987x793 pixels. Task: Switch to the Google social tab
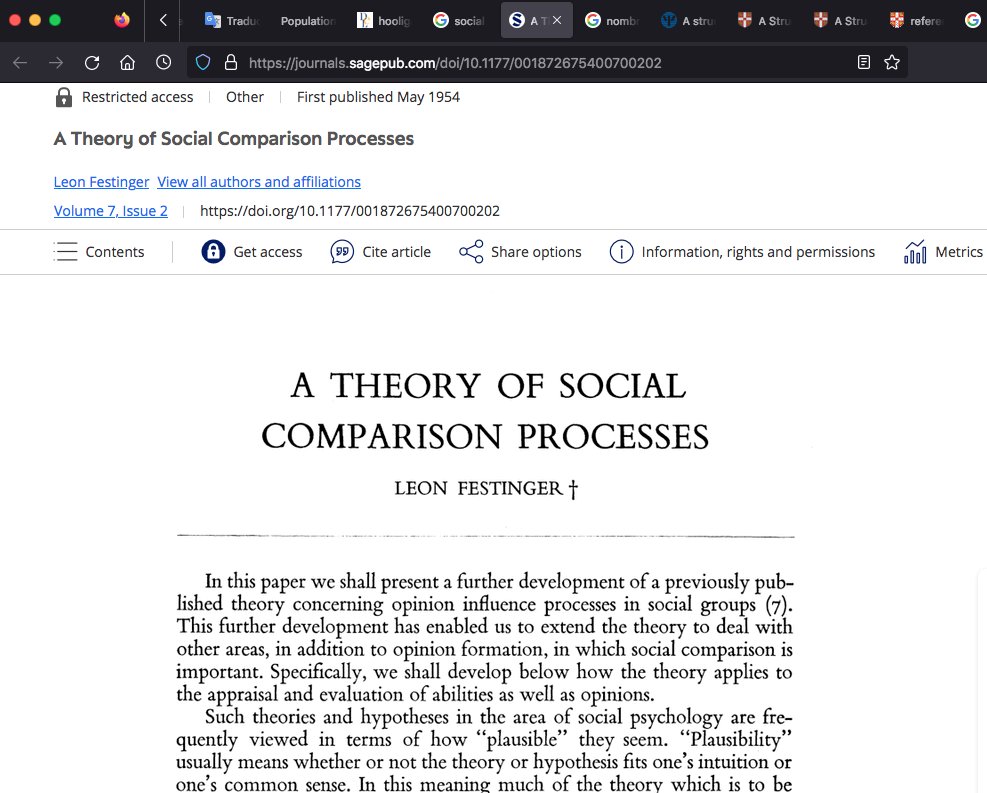(x=460, y=21)
